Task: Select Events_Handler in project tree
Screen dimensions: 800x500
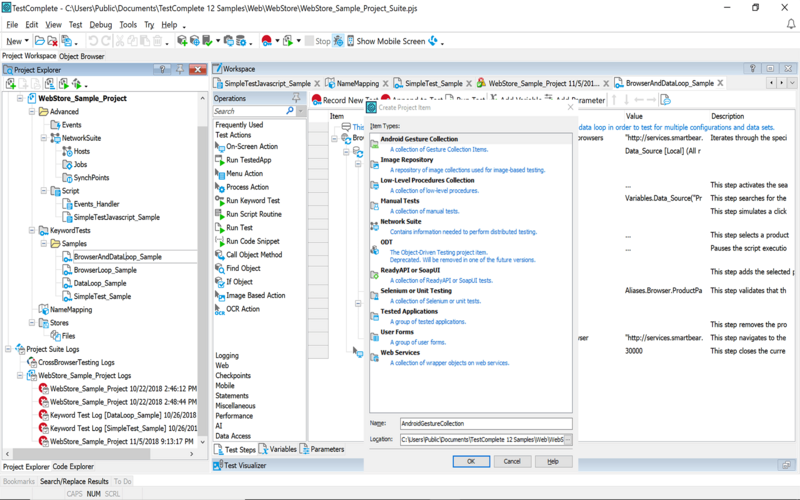Action: point(96,204)
